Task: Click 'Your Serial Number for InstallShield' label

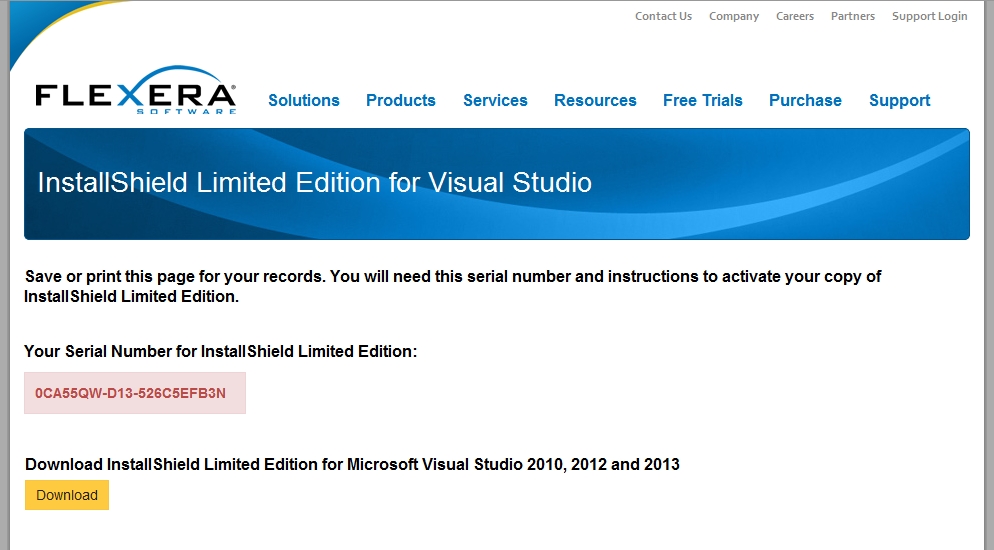Action: coord(221,352)
